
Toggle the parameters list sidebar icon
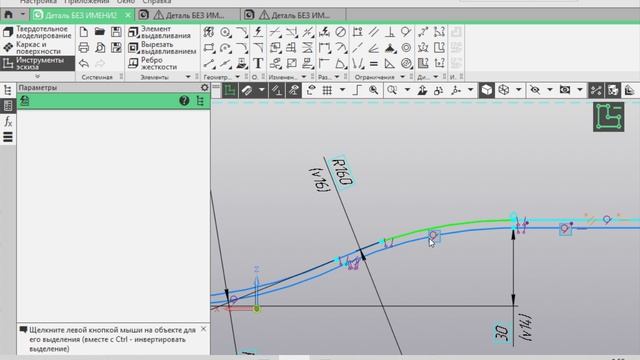tap(8, 106)
